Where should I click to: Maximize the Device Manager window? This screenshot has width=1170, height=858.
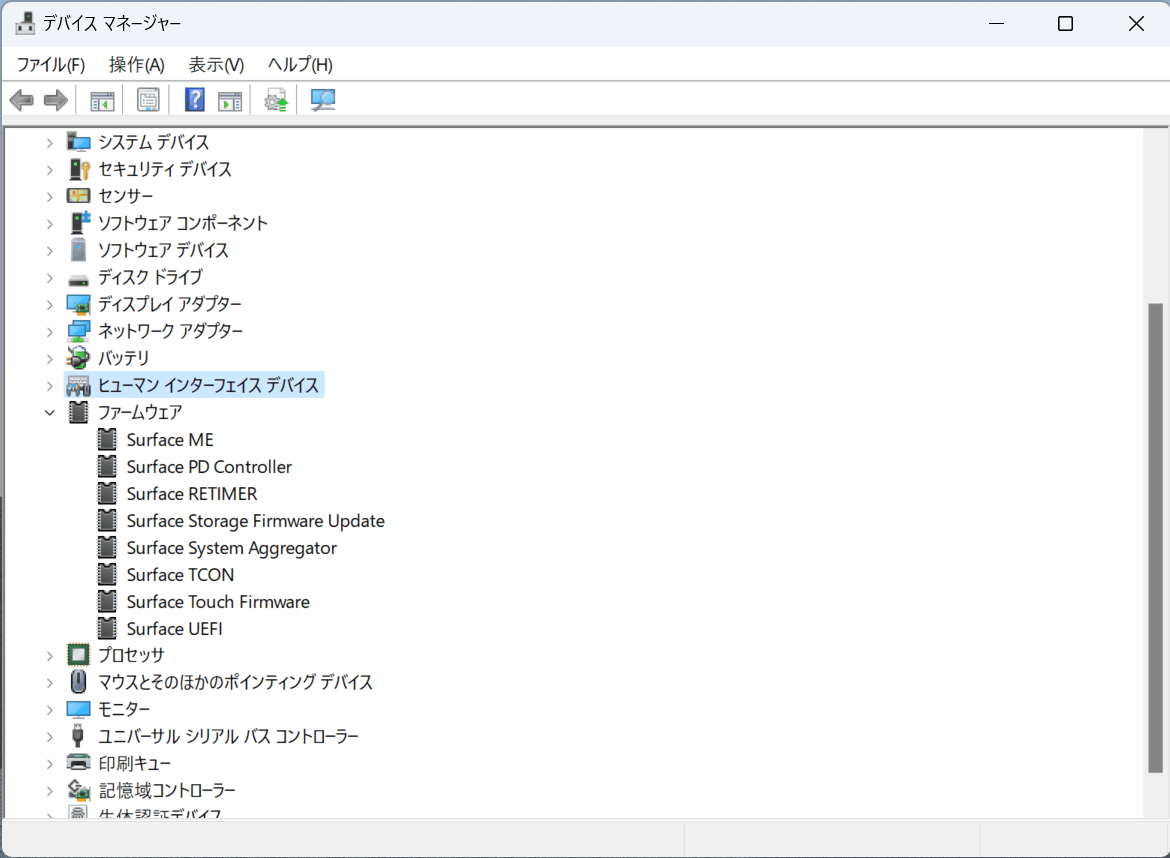tap(1066, 24)
